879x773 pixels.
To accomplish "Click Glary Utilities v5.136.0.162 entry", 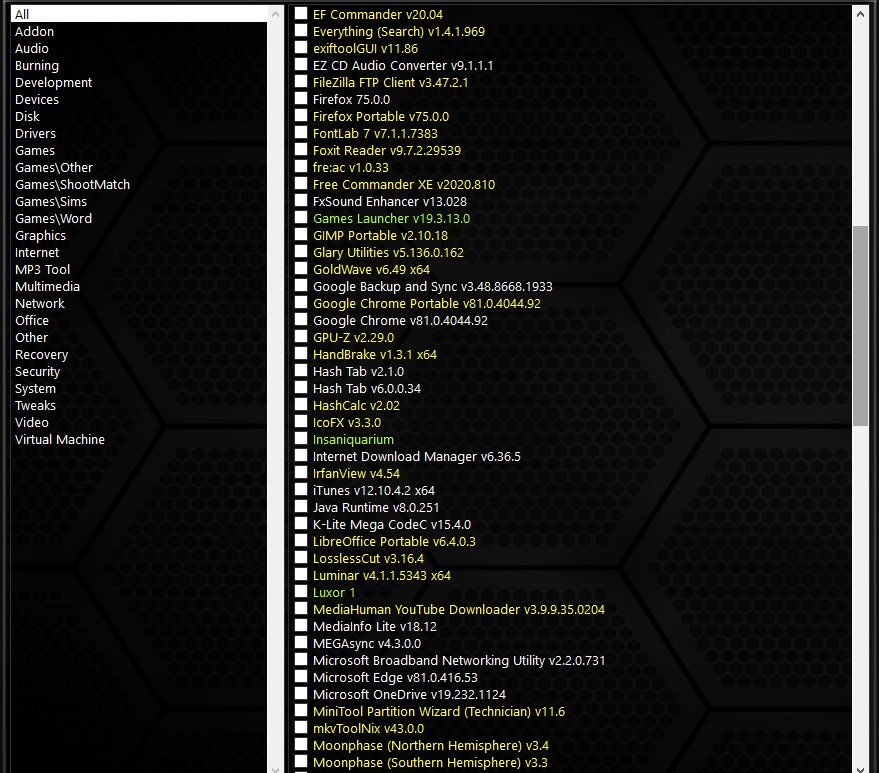I will (x=388, y=252).
